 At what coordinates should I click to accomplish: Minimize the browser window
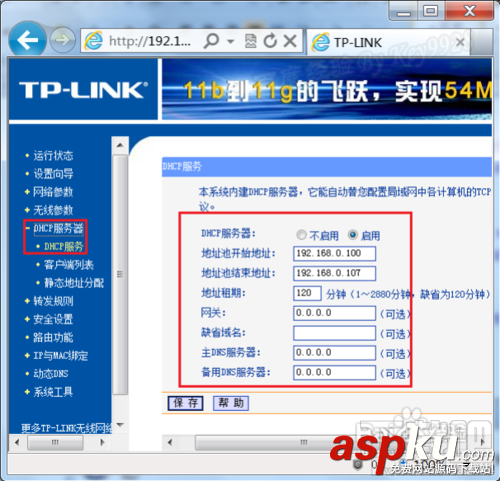[404, 12]
